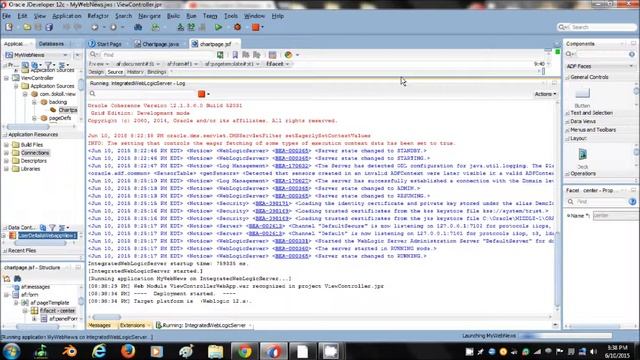
Task: Click the filter icon in Data Controls panel
Action: (52, 227)
